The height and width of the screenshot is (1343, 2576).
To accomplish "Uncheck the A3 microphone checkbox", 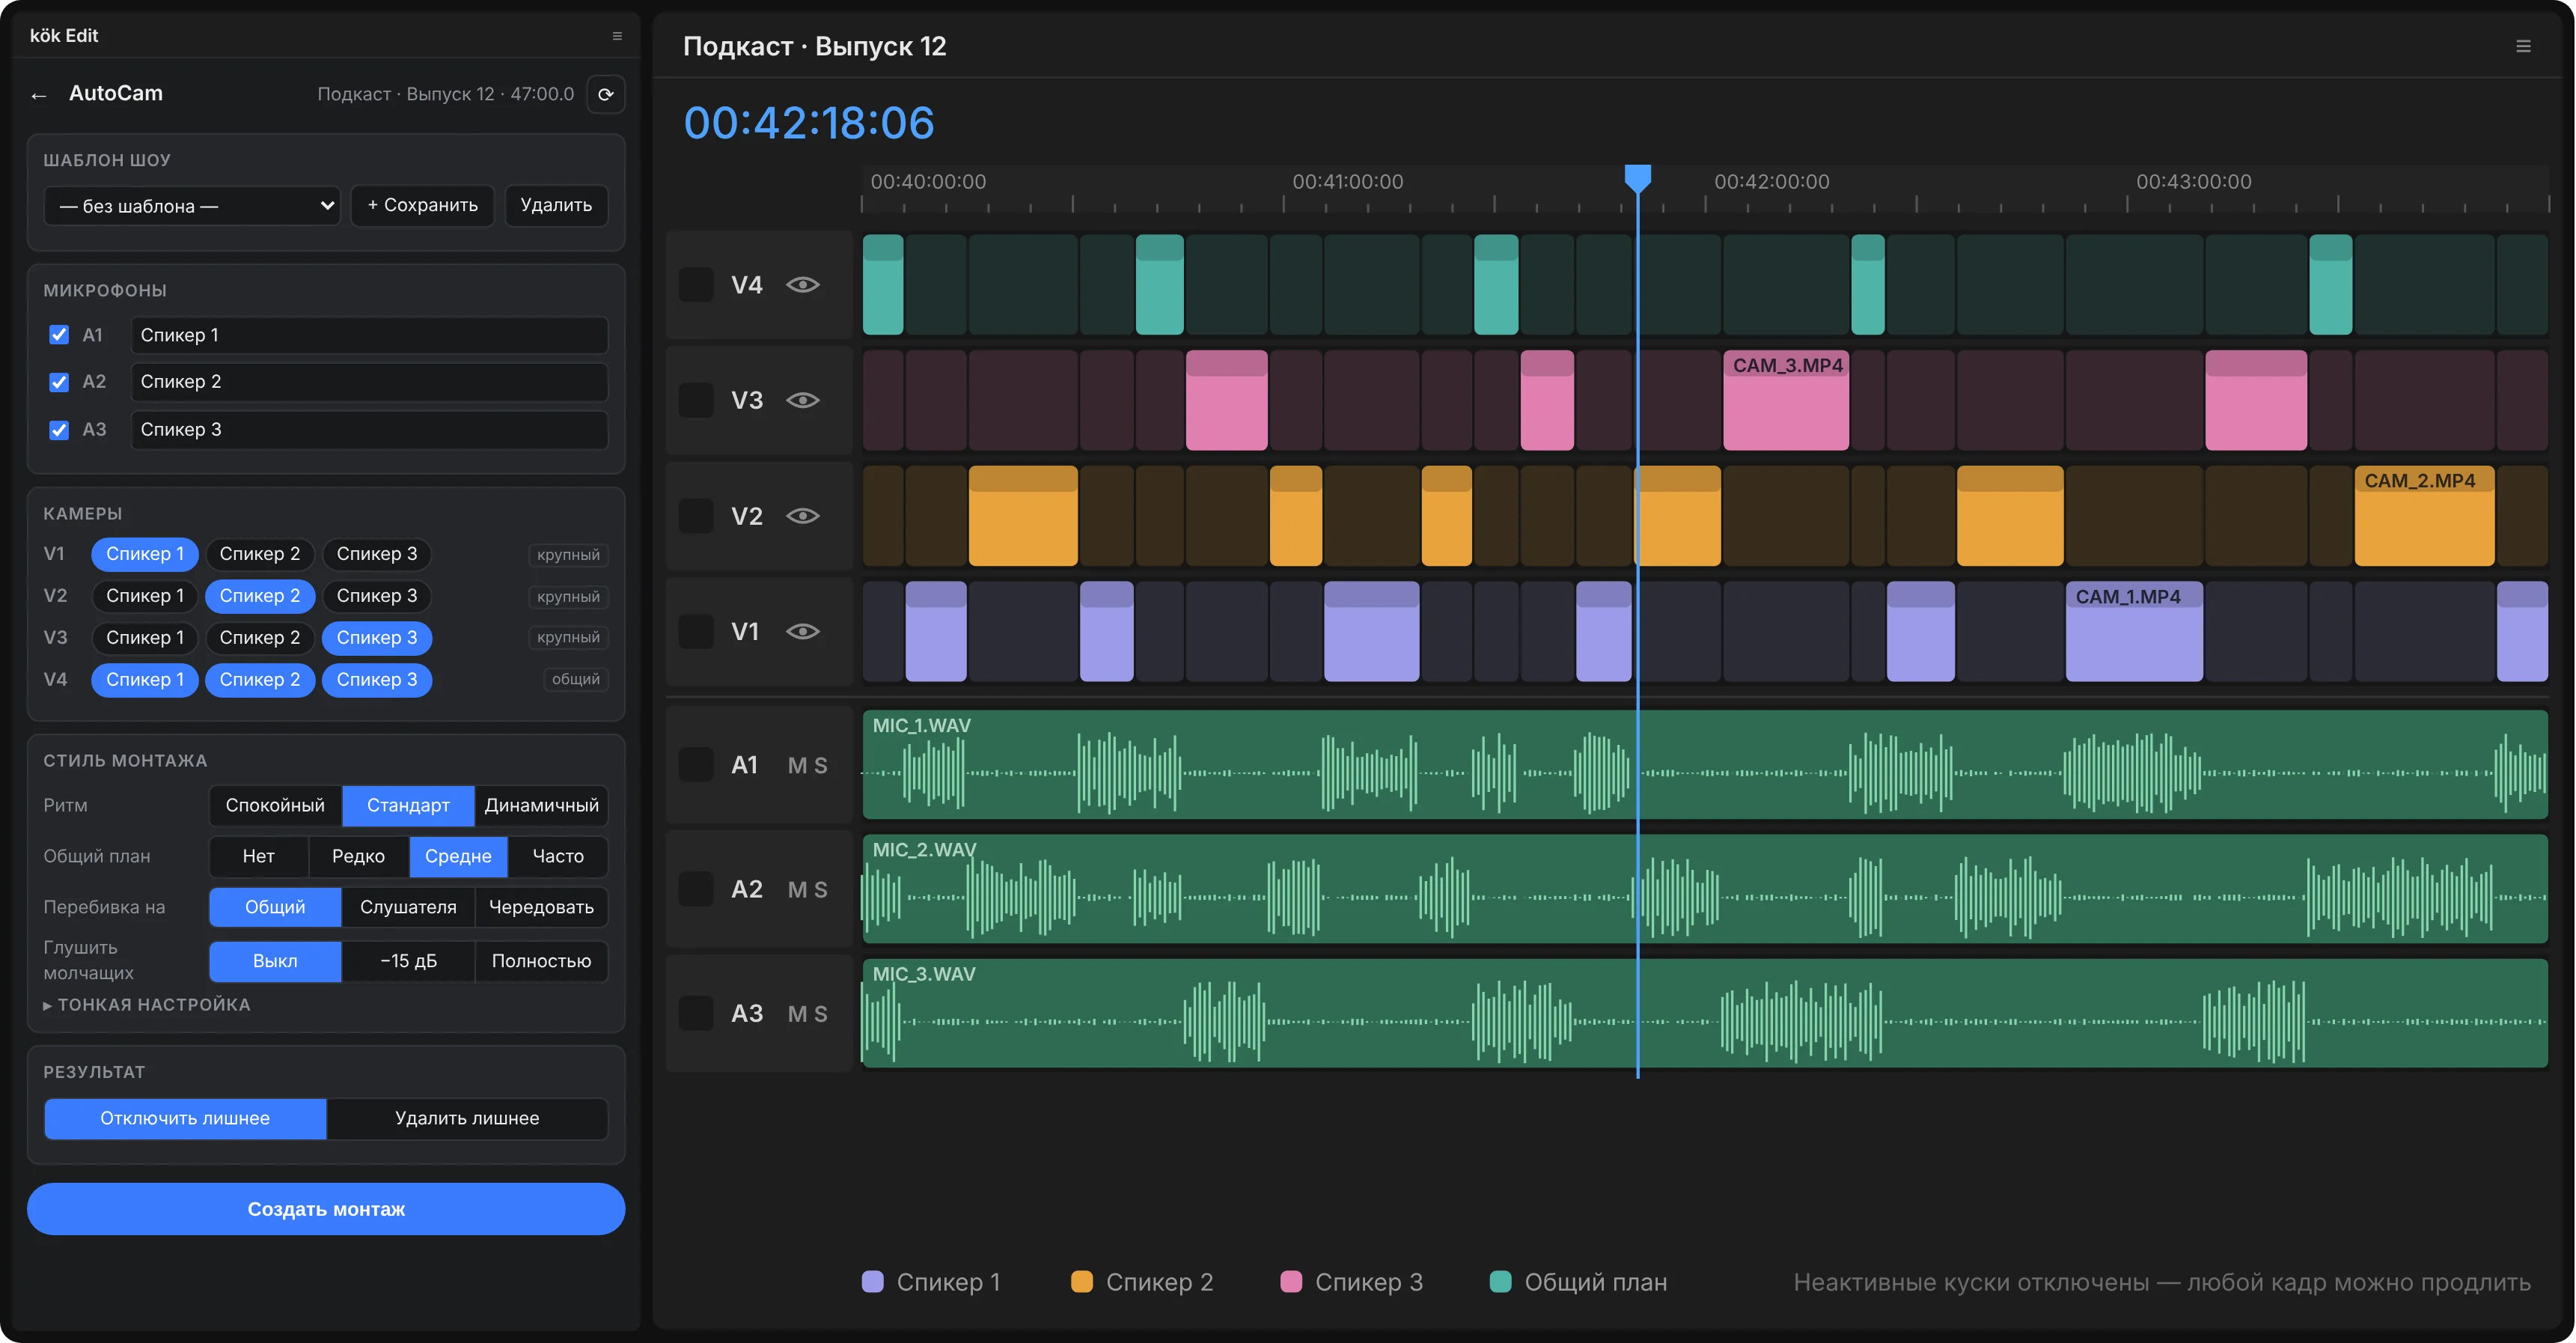I will (x=59, y=430).
